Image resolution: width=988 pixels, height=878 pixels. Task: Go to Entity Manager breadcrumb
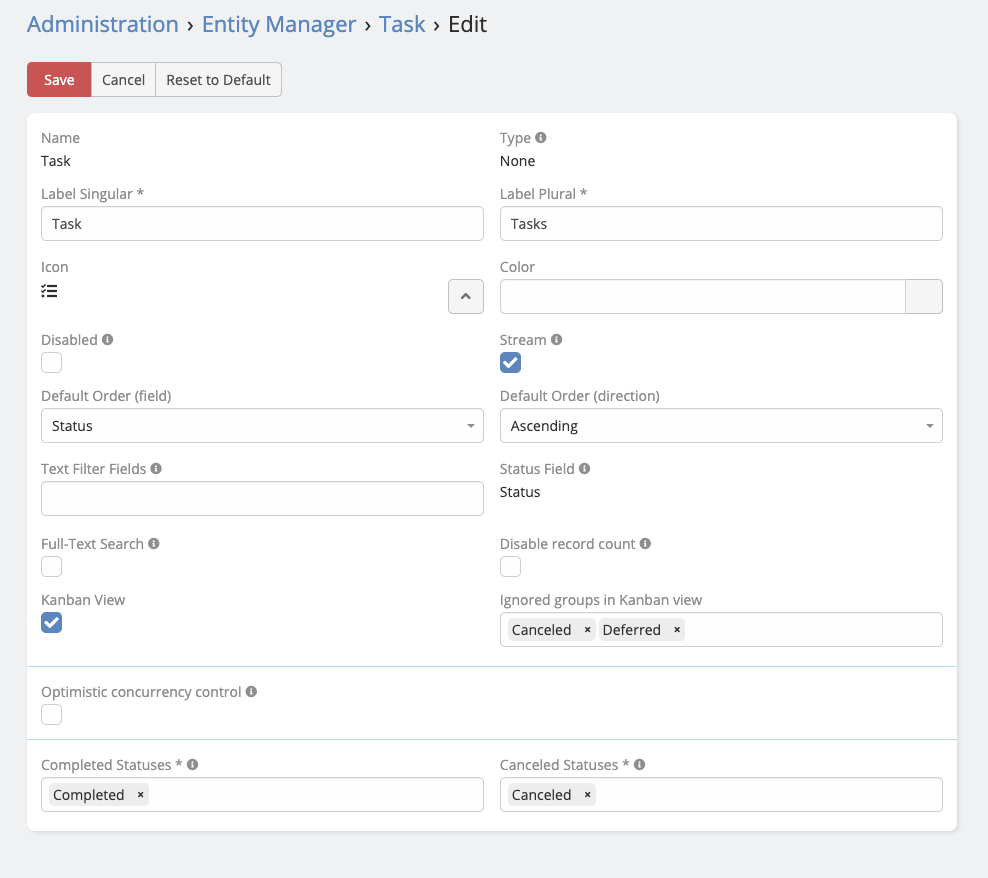point(279,24)
